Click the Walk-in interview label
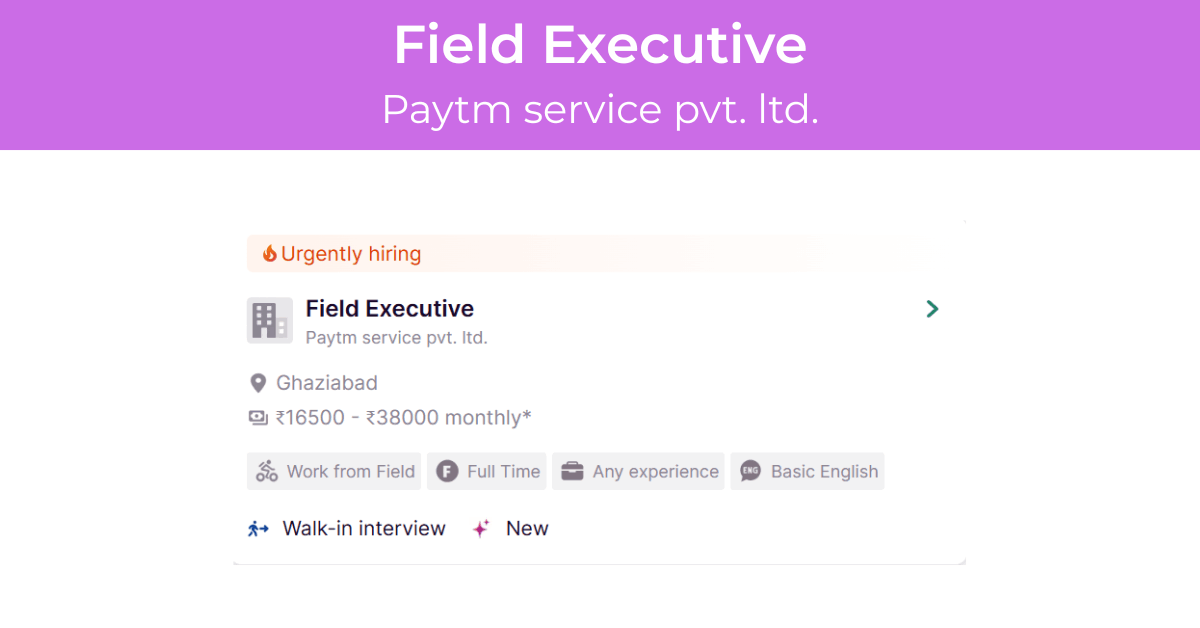1200x628 pixels. (x=364, y=529)
